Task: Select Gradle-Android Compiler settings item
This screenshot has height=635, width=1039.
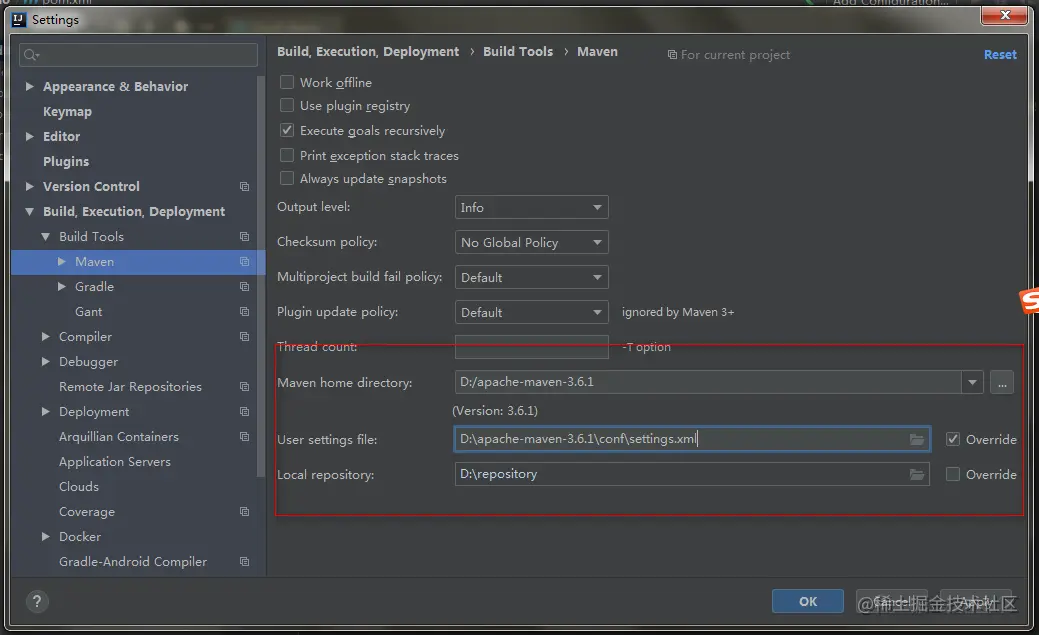Action: click(133, 561)
